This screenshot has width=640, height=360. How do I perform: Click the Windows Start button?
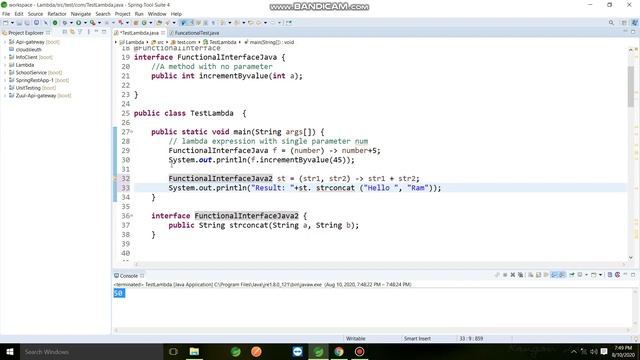click(10, 351)
